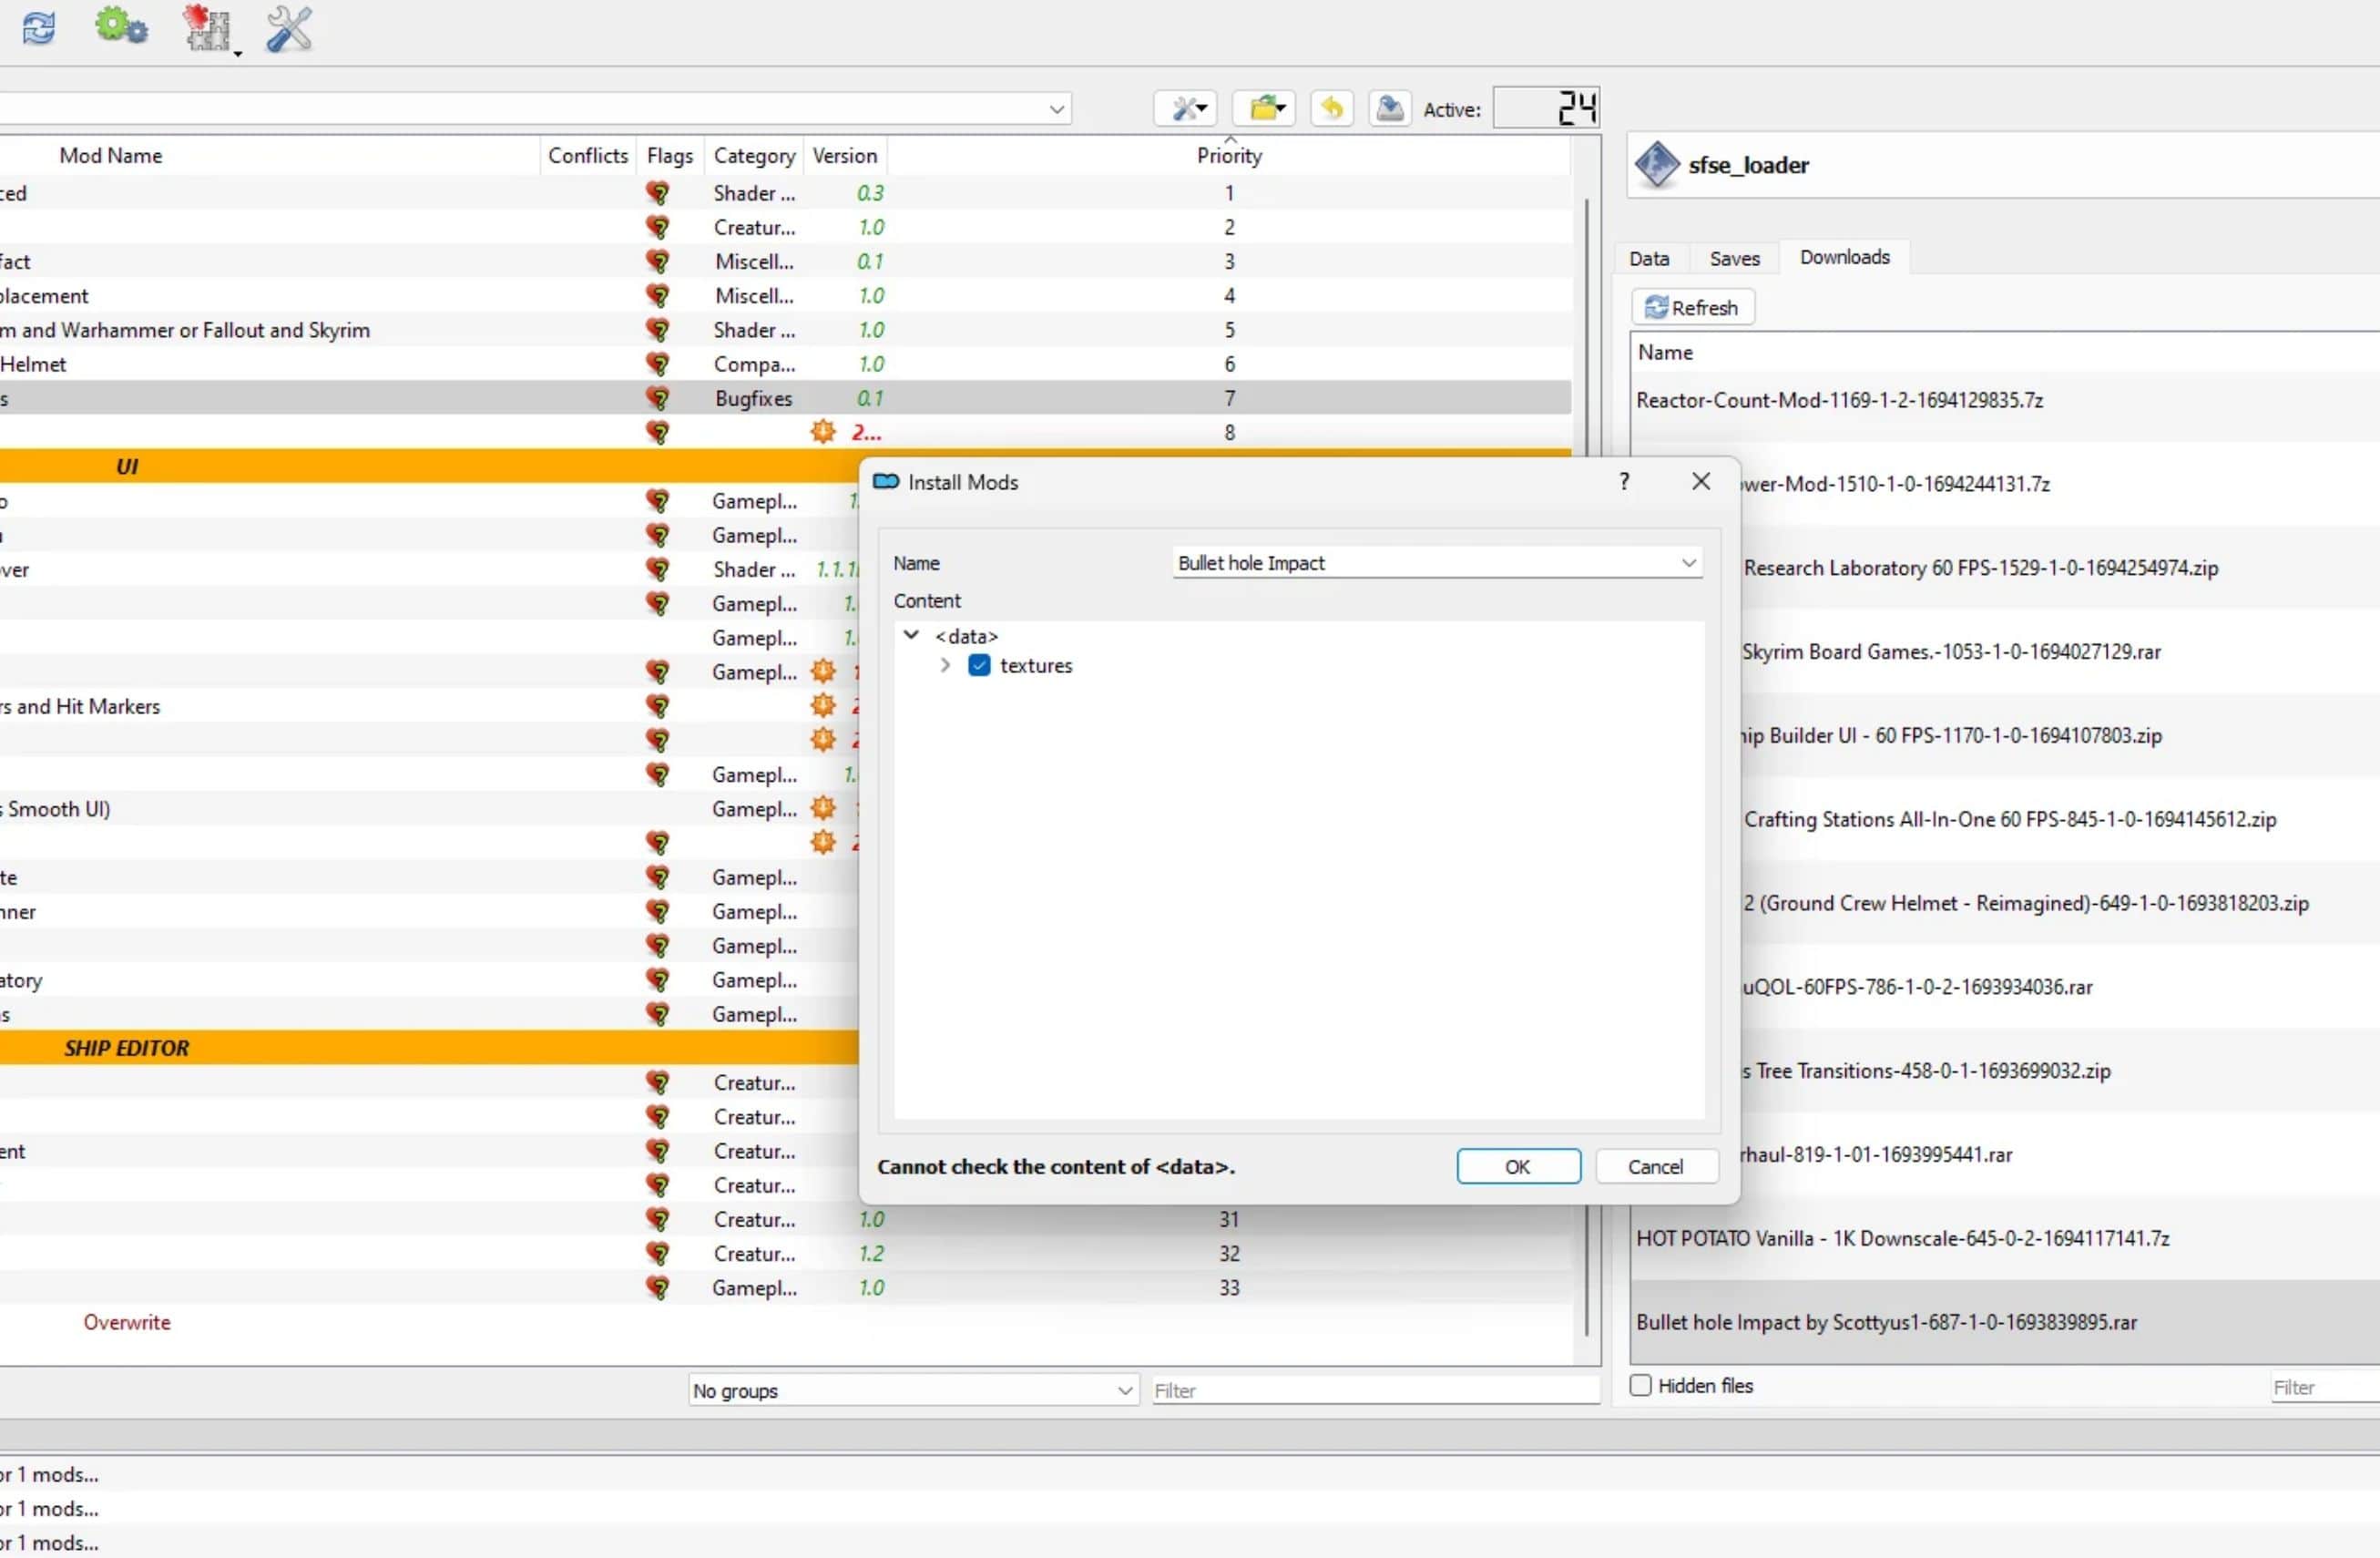Open the No groups dropdown
Viewport: 2380px width, 1558px height.
pyautogui.click(x=912, y=1391)
